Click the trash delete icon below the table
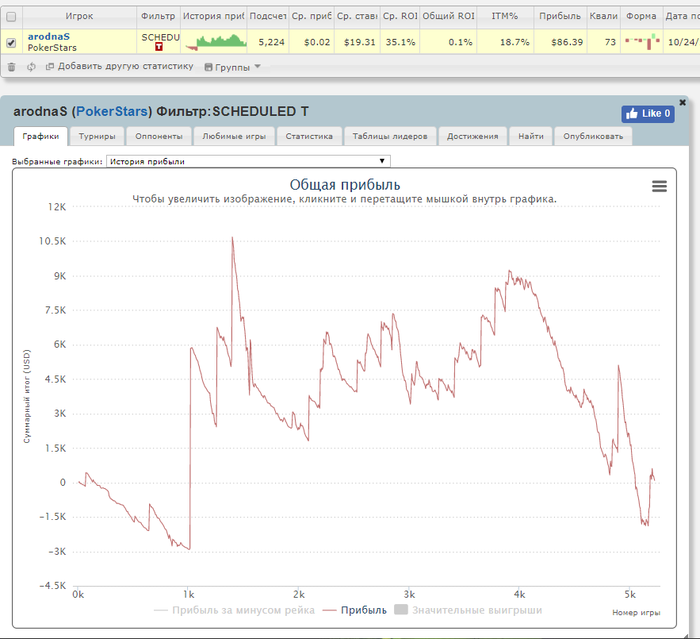This screenshot has height=639, width=700. pyautogui.click(x=12, y=67)
